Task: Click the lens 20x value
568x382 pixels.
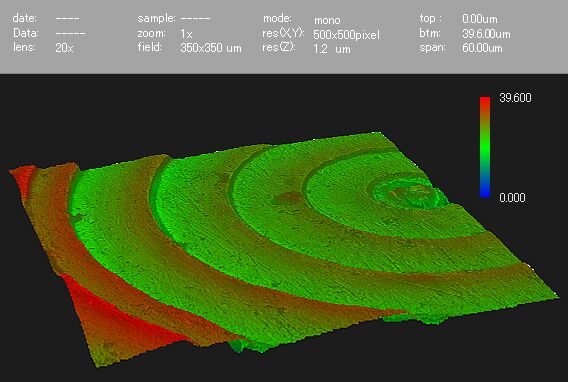Action: click(64, 48)
